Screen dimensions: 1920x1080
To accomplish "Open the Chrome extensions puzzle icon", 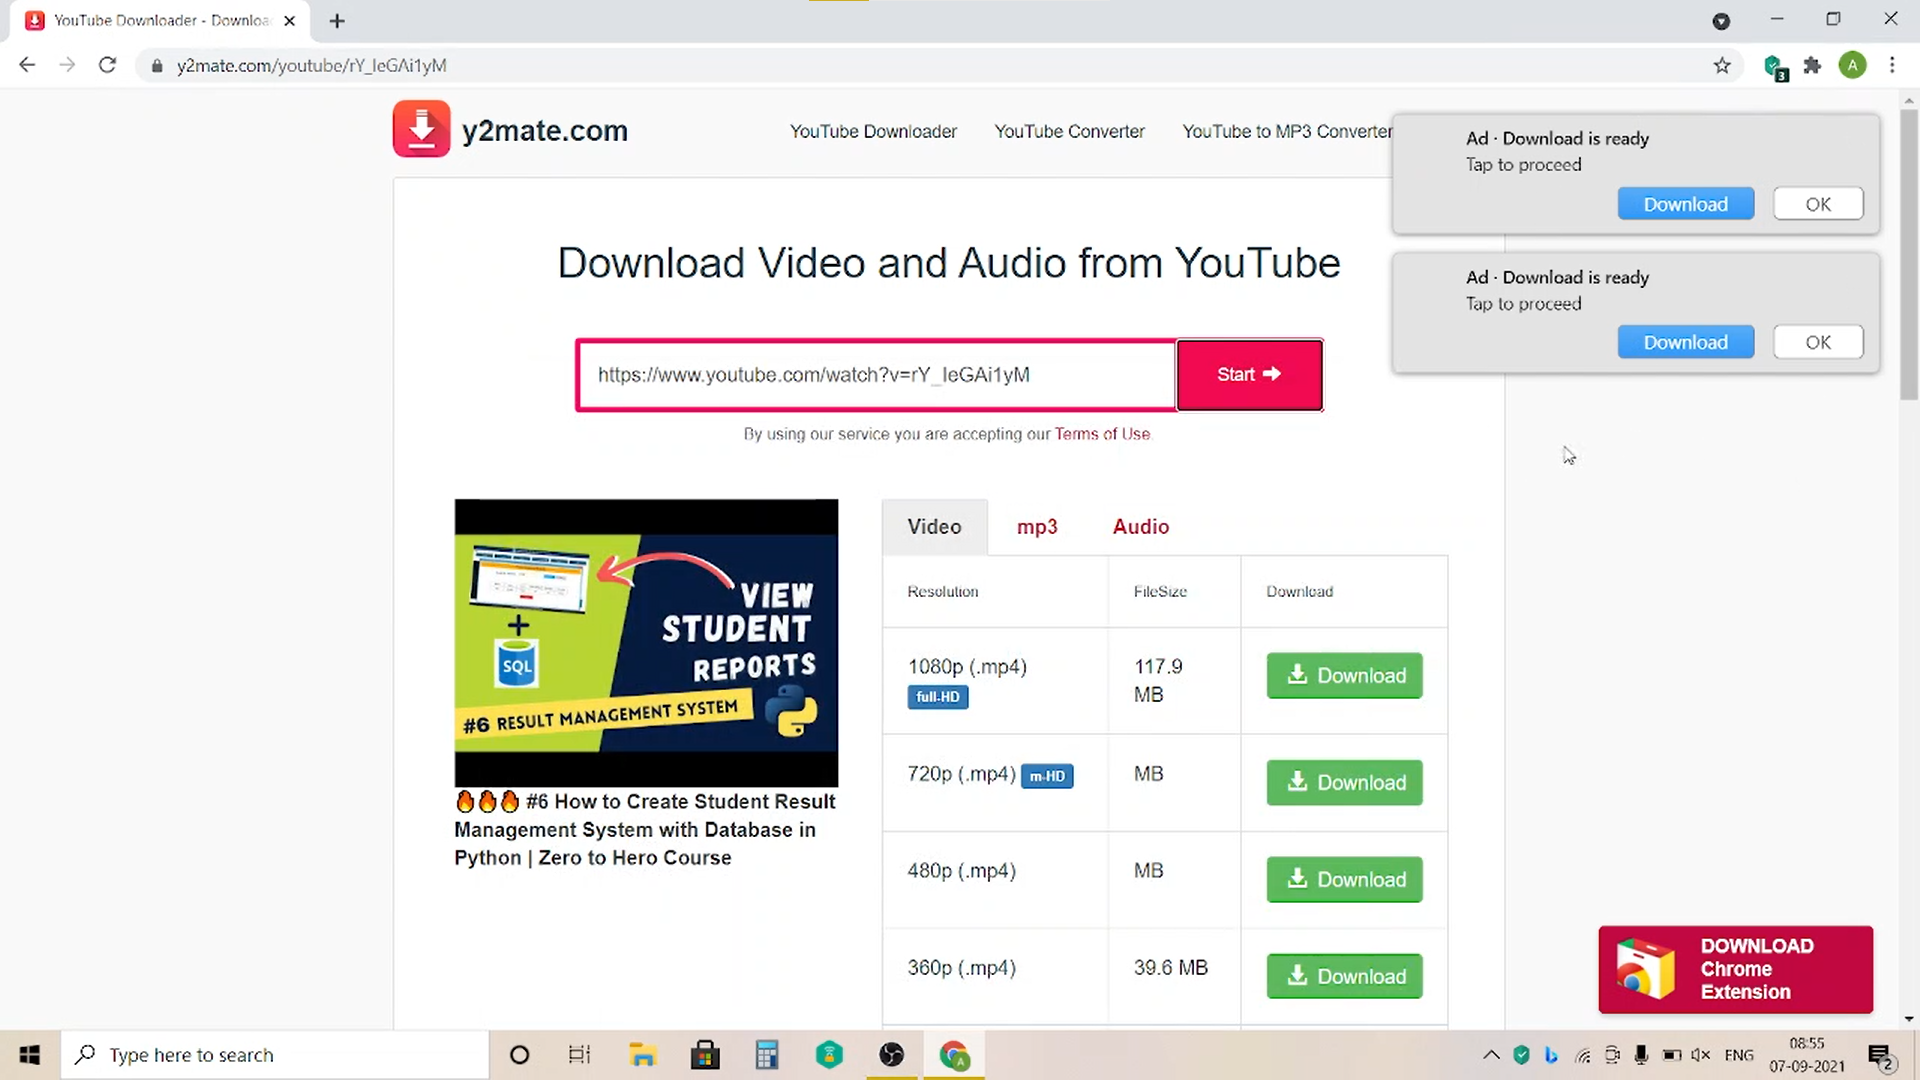I will pos(1812,66).
